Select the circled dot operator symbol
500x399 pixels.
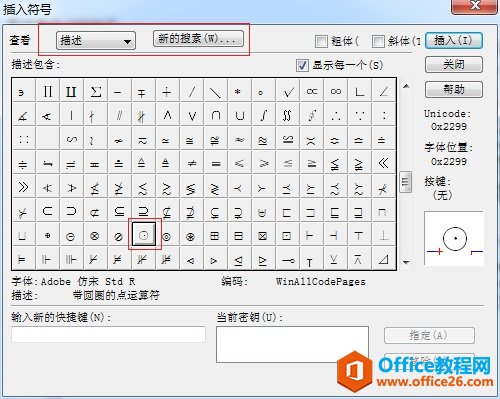pos(144,235)
